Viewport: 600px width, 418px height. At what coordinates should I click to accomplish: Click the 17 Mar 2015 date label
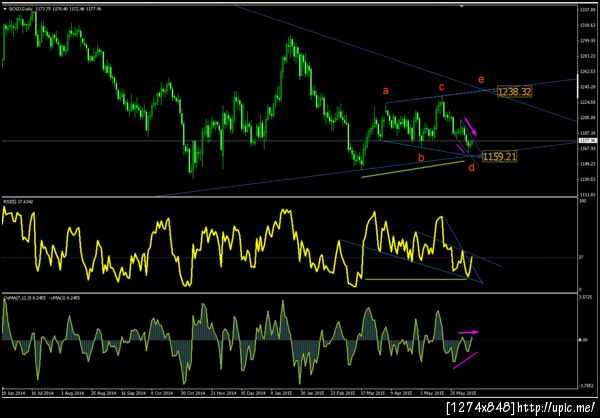pos(373,393)
